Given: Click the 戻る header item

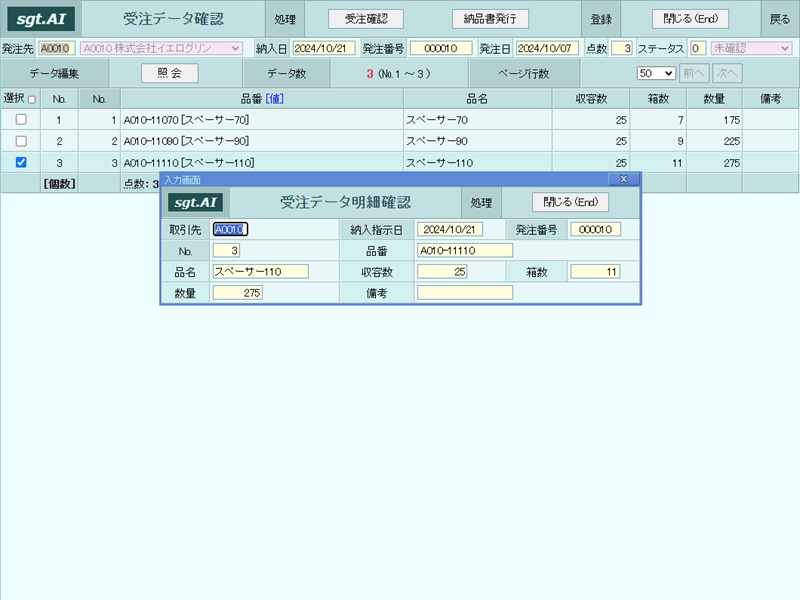Looking at the screenshot, I should pyautogui.click(x=780, y=19).
